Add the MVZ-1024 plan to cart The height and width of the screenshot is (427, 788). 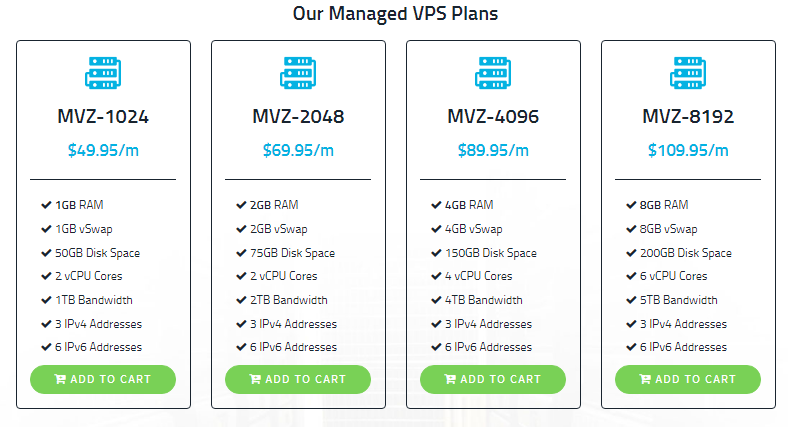pos(103,379)
